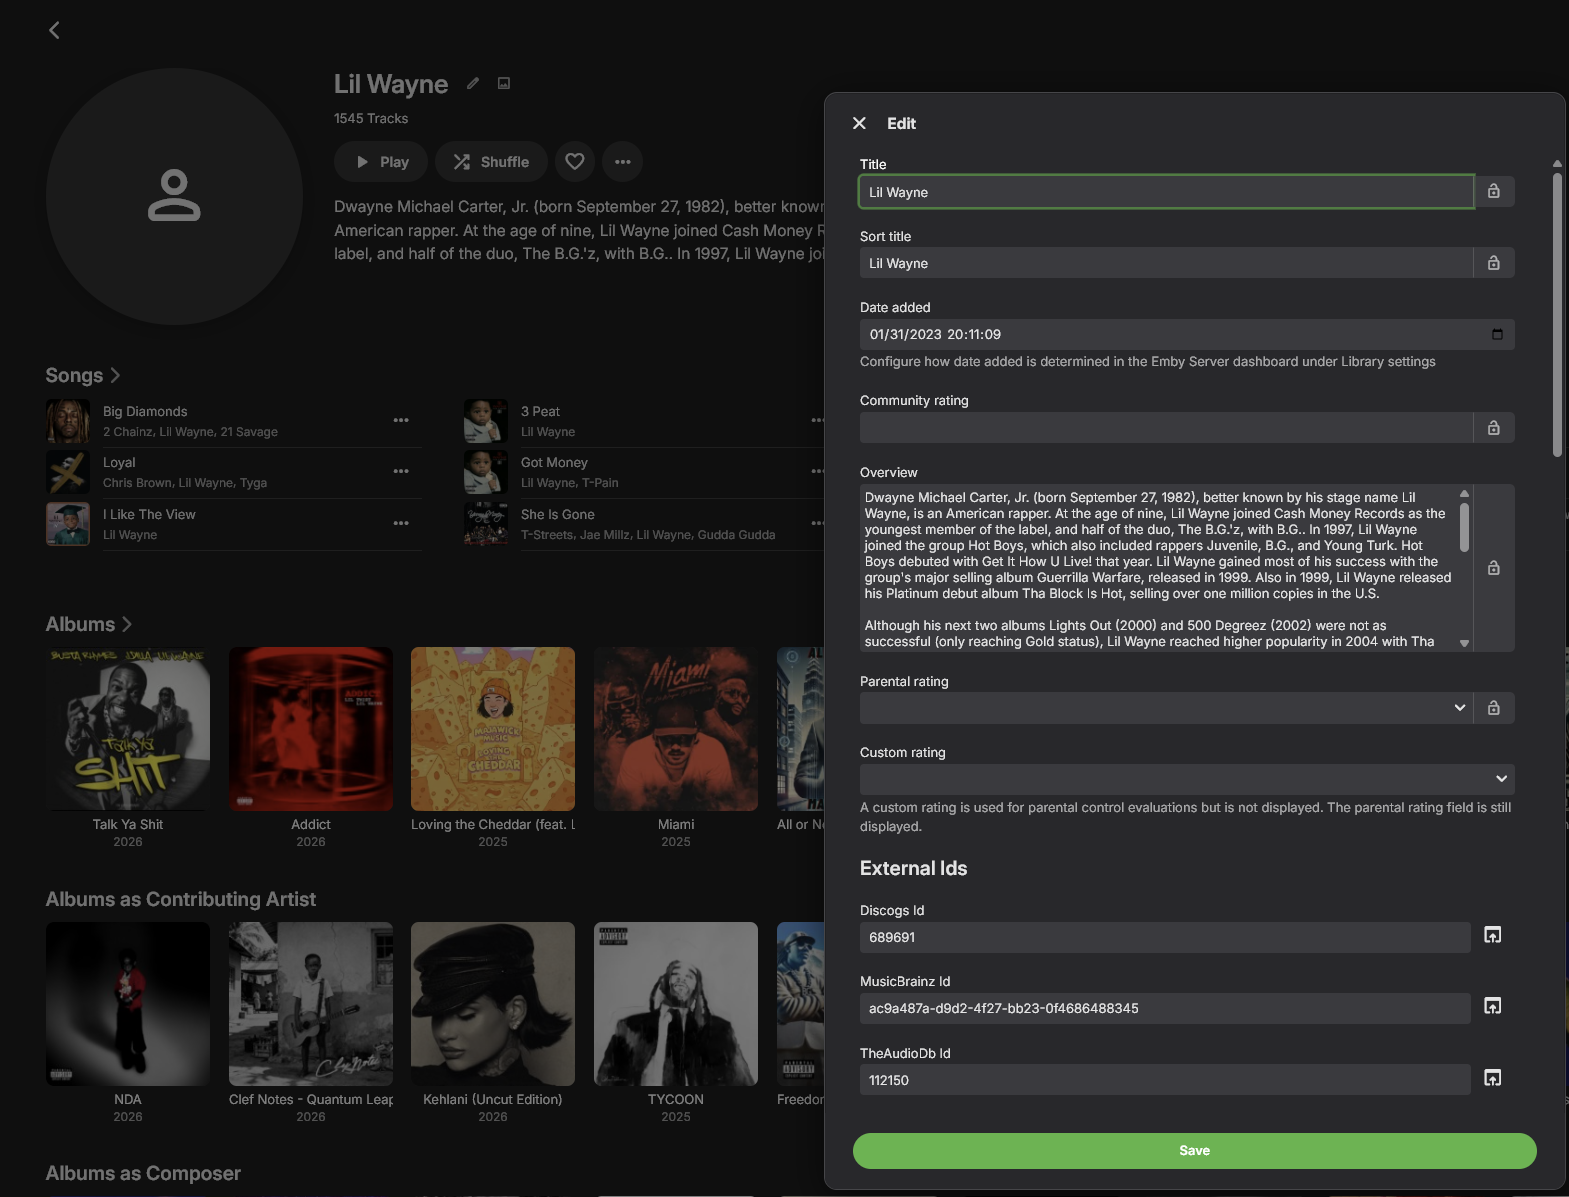Screen dimensions: 1569x1197
Task: Select the Loyal song title
Action: (119, 462)
